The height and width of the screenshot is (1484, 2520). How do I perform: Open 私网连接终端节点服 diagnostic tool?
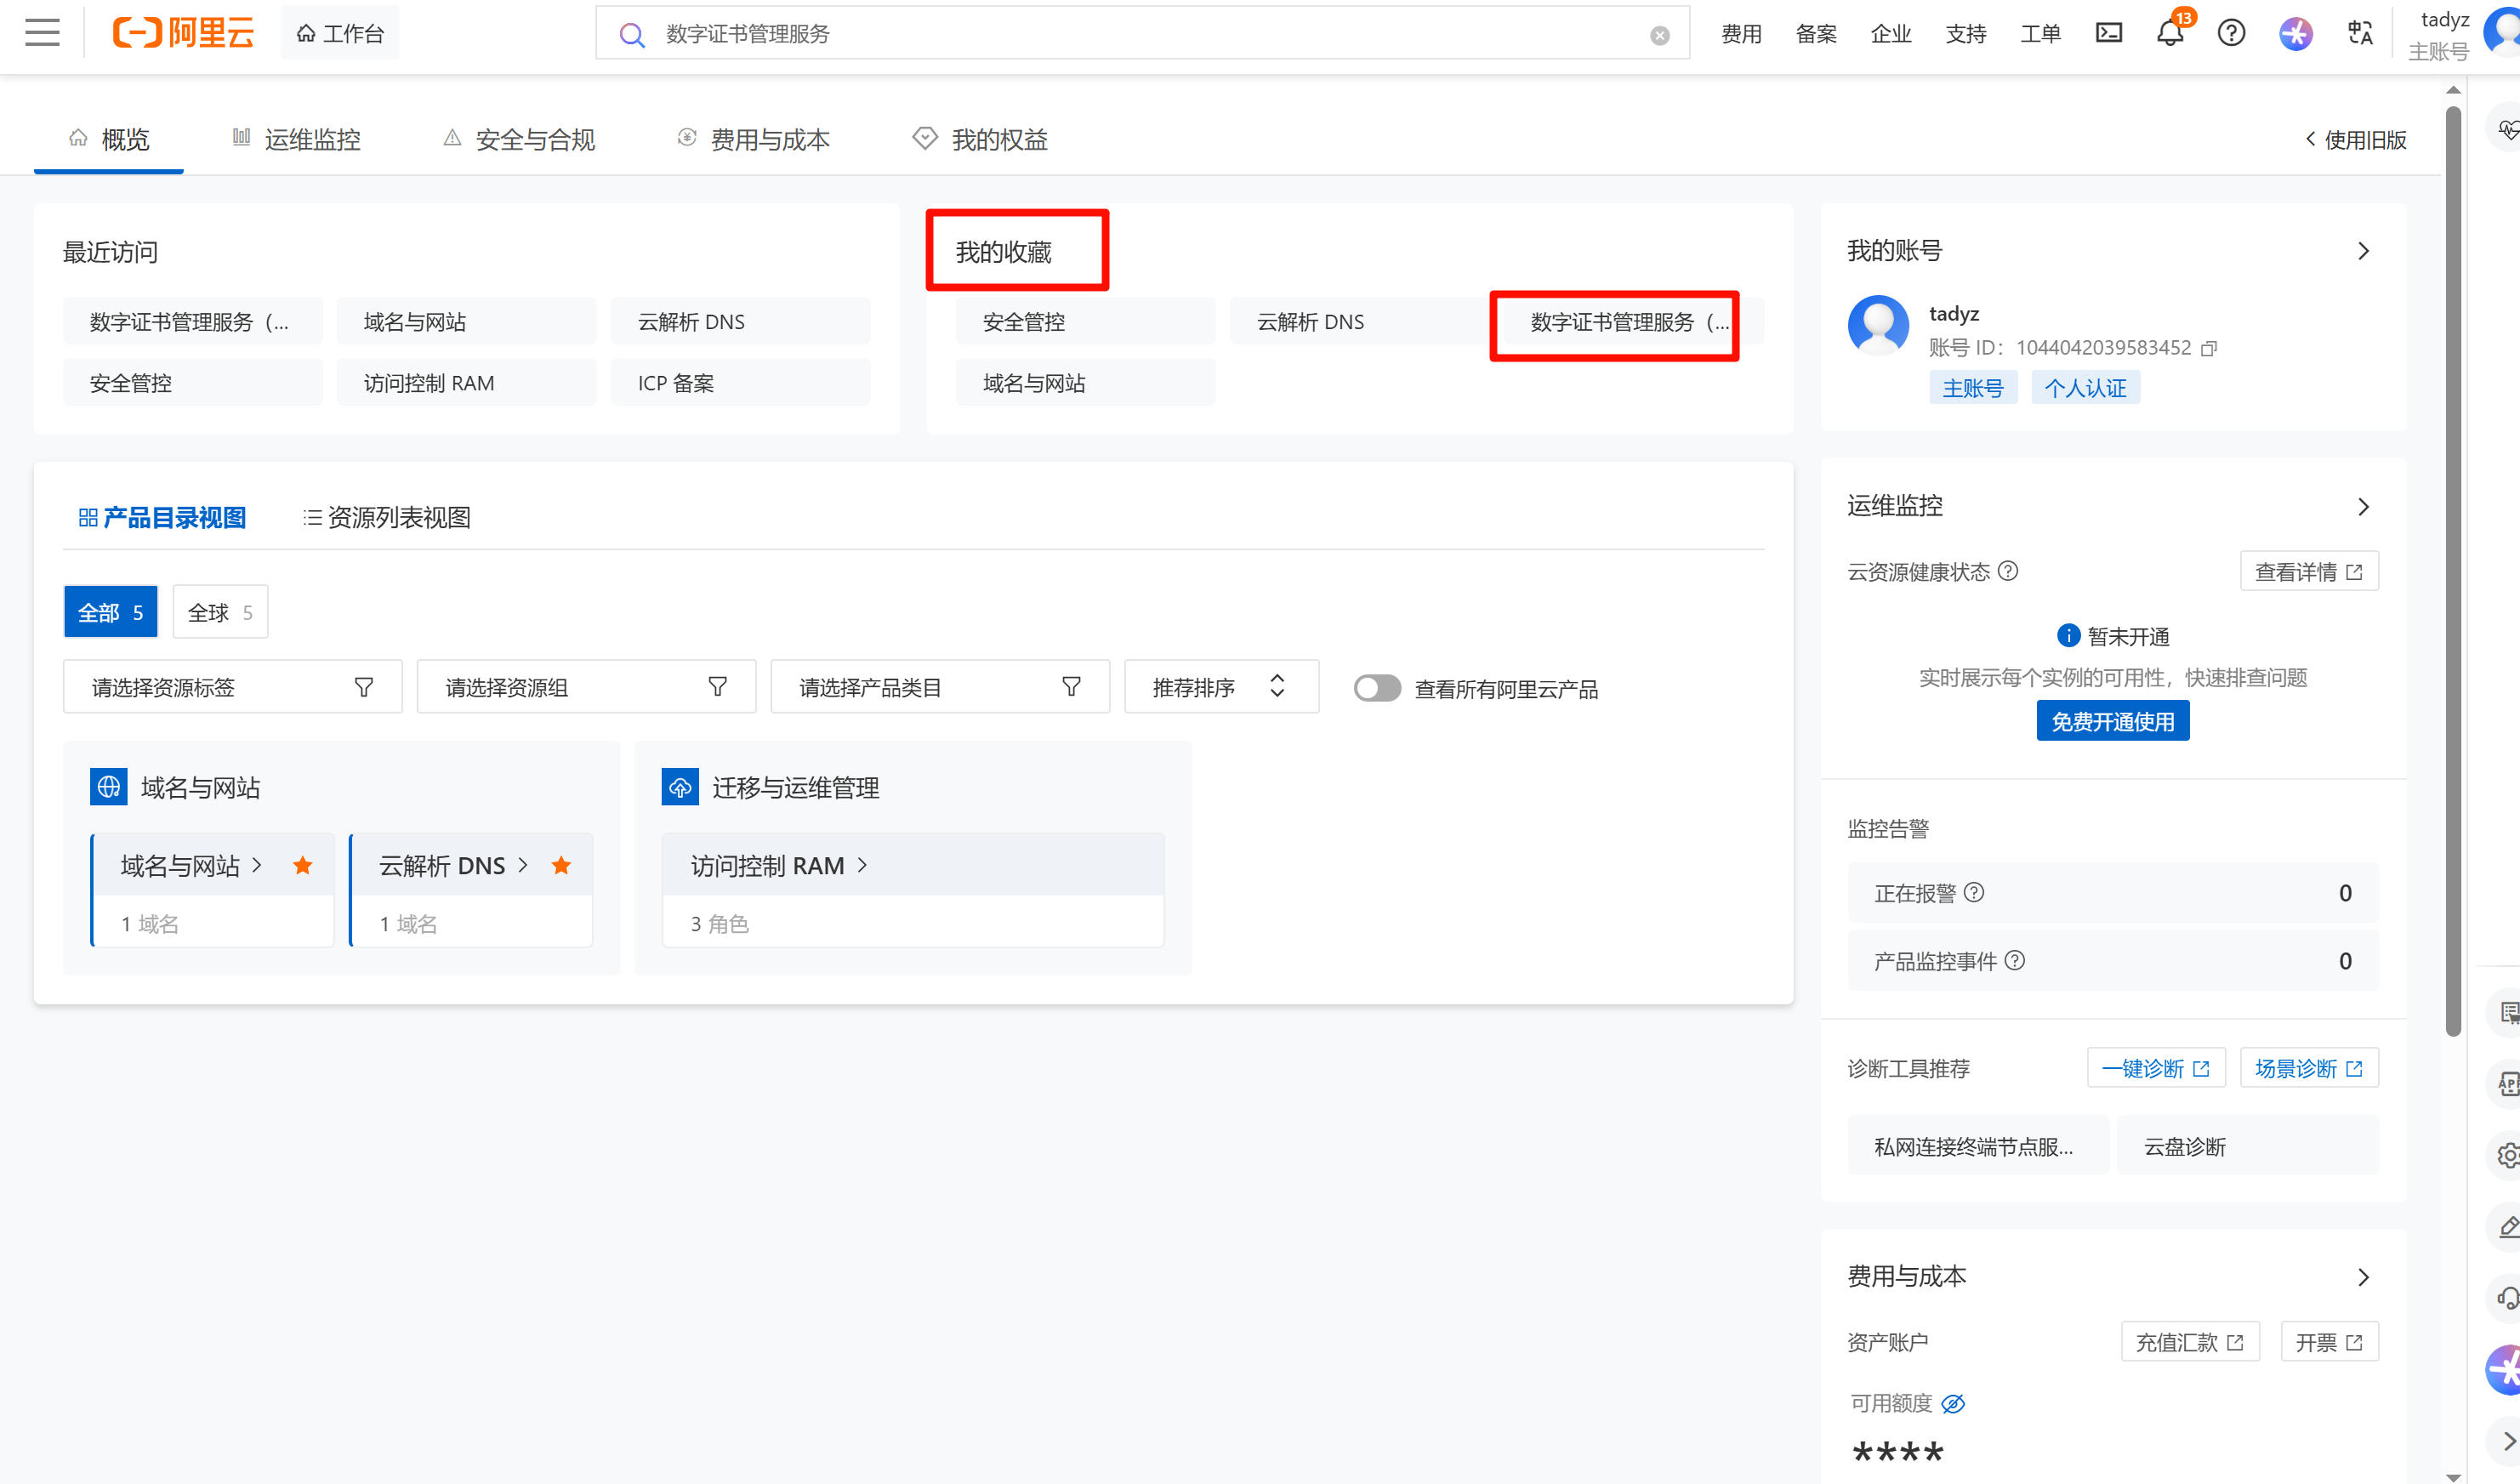[1978, 1146]
